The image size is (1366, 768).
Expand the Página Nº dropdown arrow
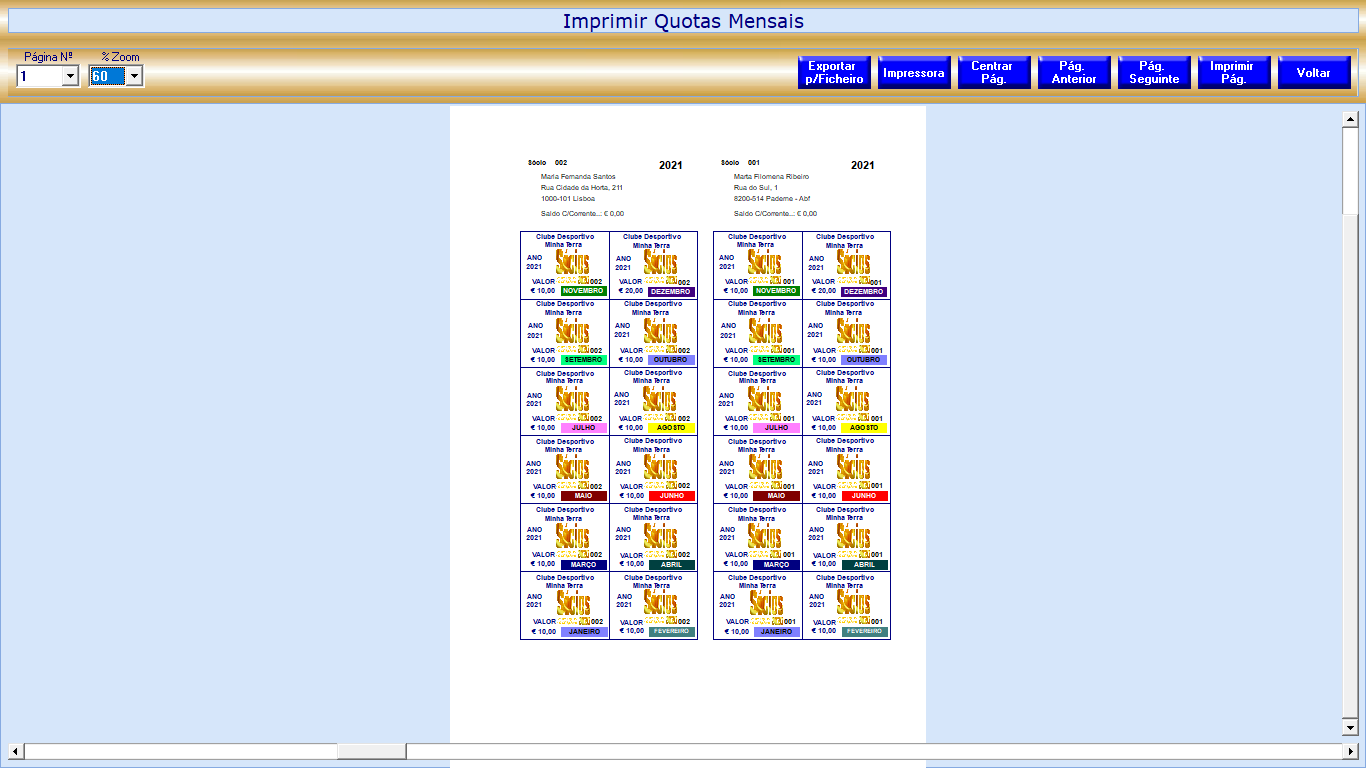(x=70, y=77)
